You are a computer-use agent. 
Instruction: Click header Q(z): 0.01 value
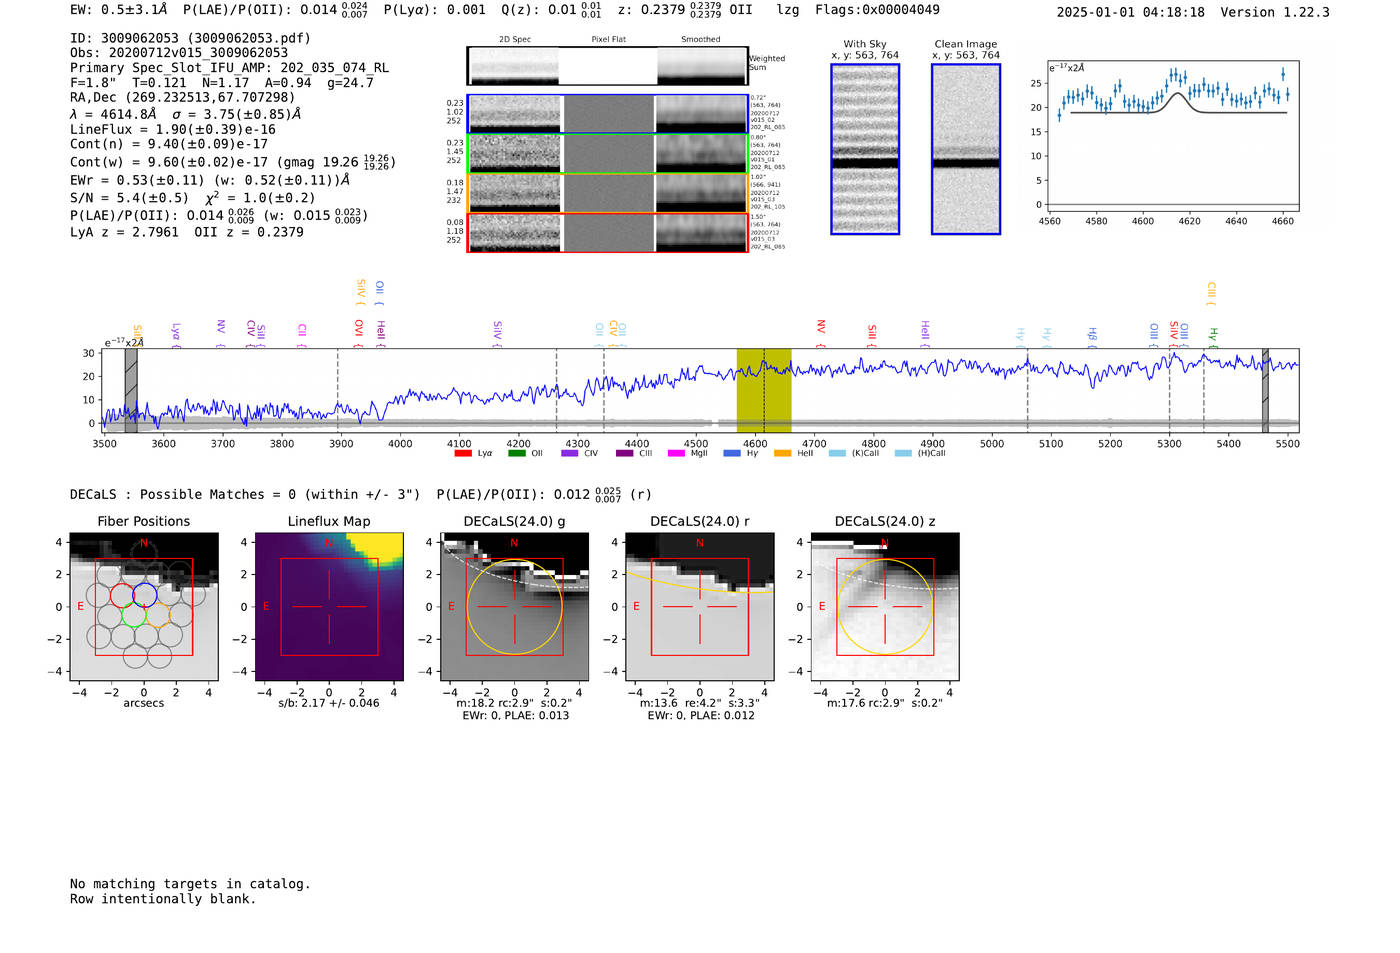coord(551,10)
